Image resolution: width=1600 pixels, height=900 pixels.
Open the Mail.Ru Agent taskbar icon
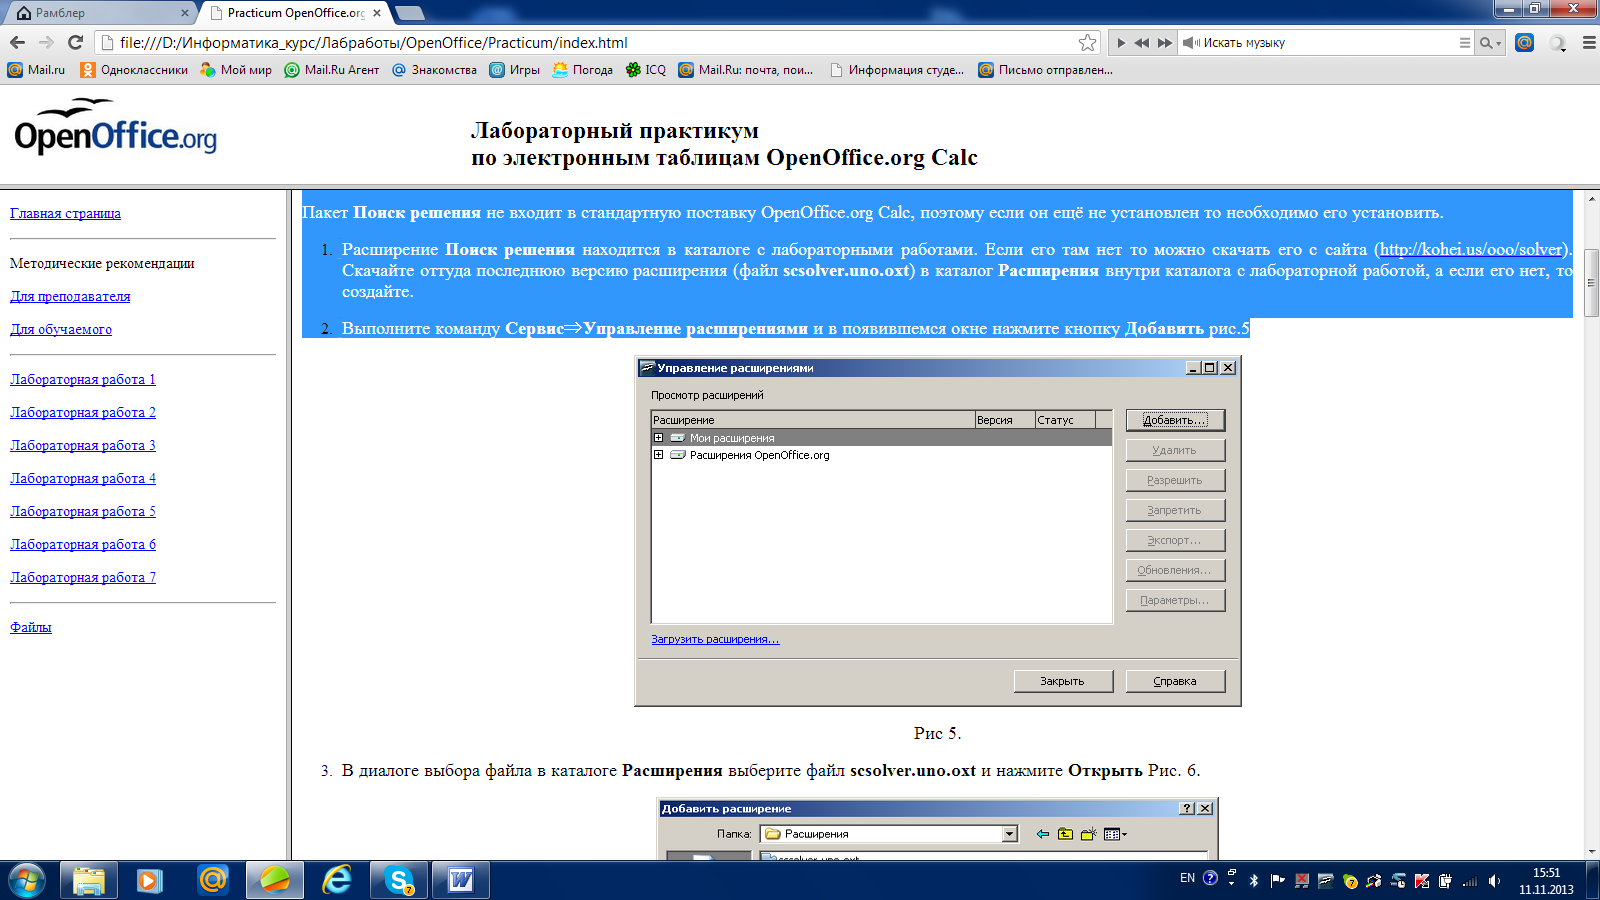(x=213, y=880)
